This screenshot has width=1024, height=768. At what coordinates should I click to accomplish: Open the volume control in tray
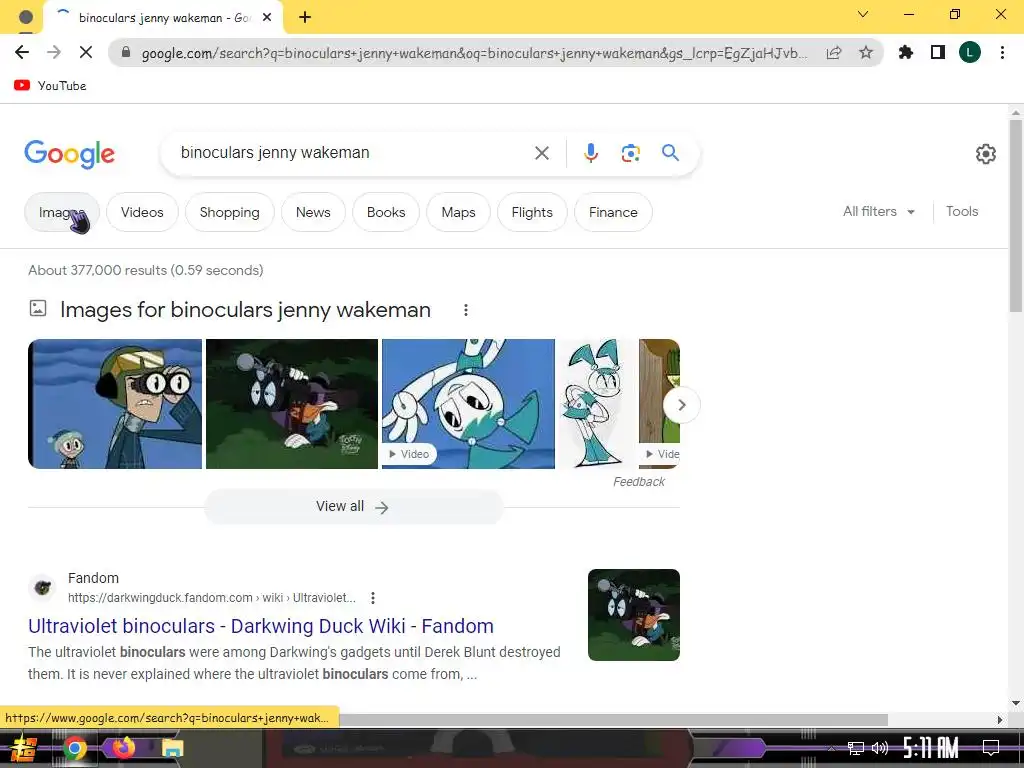coord(880,748)
